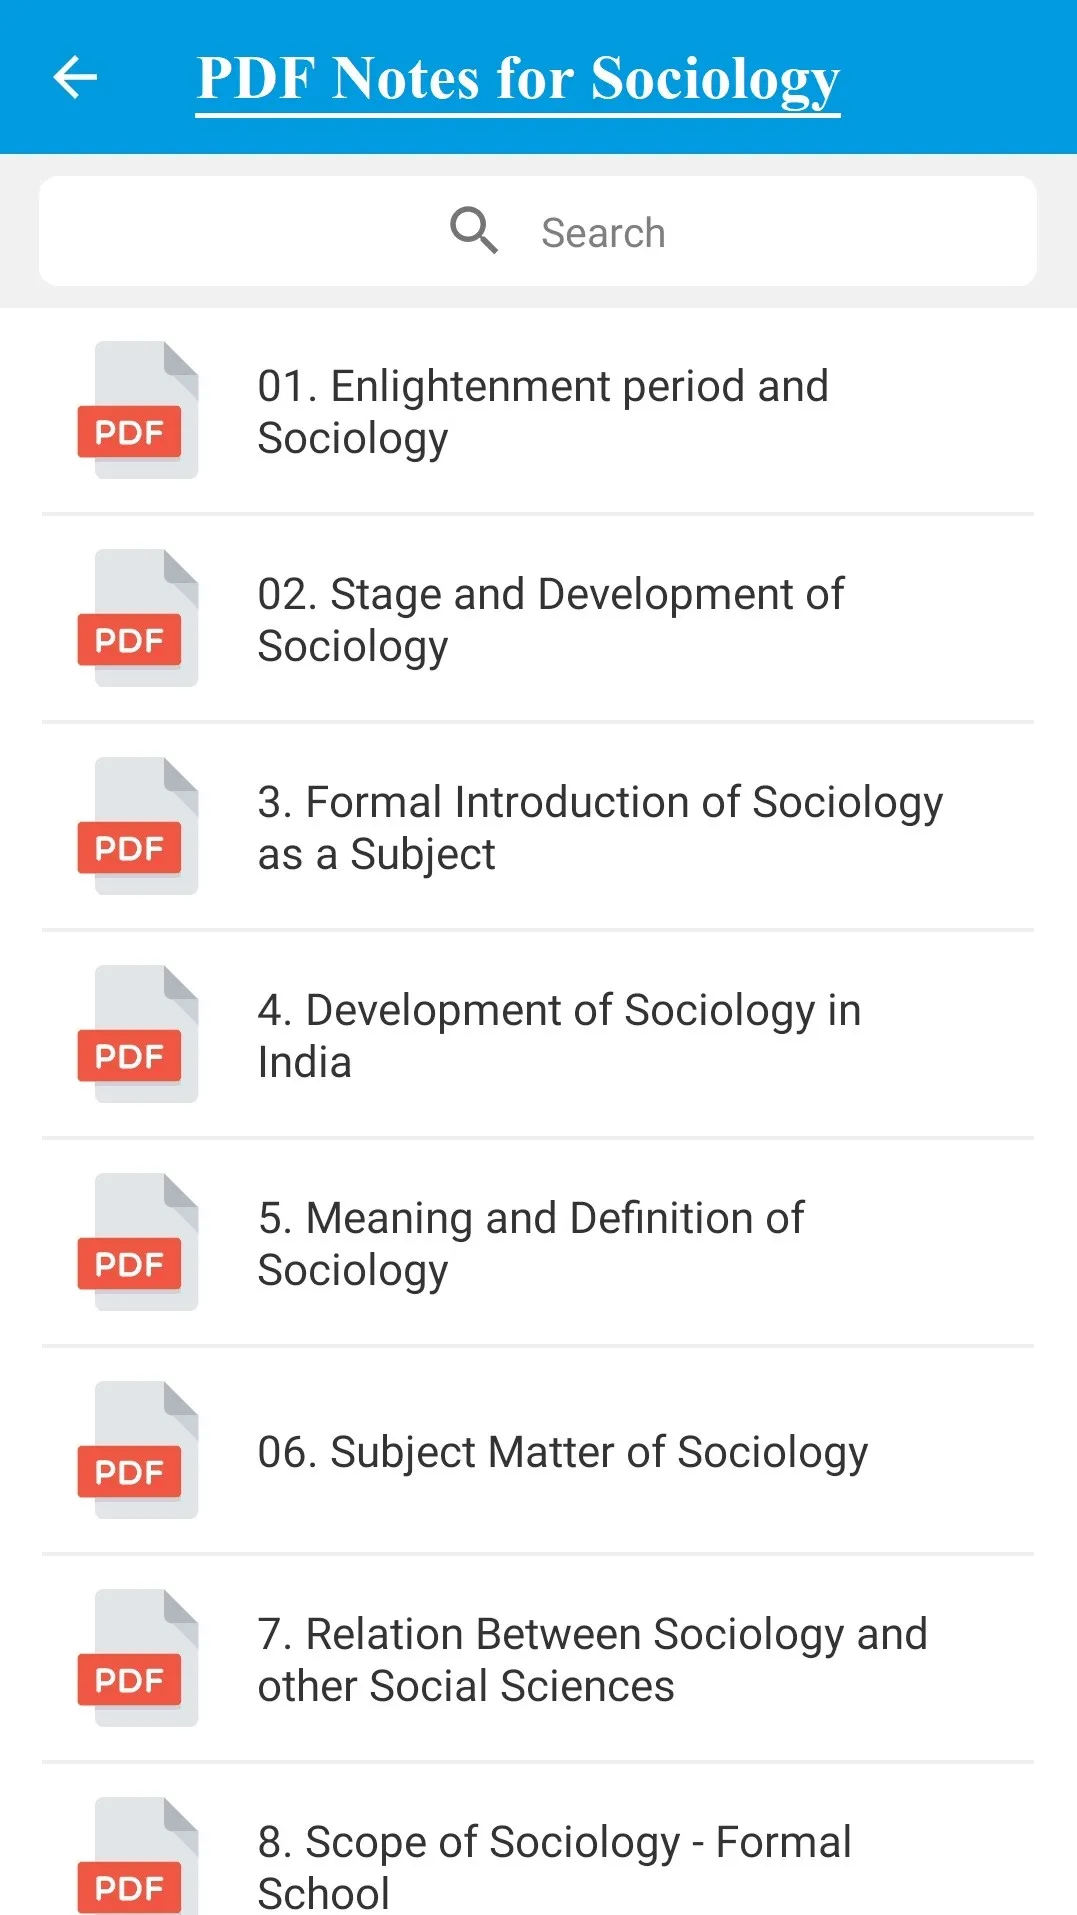Click the PDF icon for Subject Matter
The width and height of the screenshot is (1077, 1915).
[x=138, y=1450]
